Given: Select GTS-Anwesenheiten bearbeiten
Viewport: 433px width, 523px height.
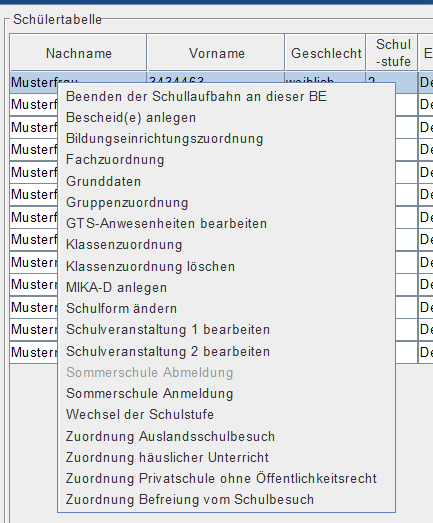Looking at the screenshot, I should 227,223.
